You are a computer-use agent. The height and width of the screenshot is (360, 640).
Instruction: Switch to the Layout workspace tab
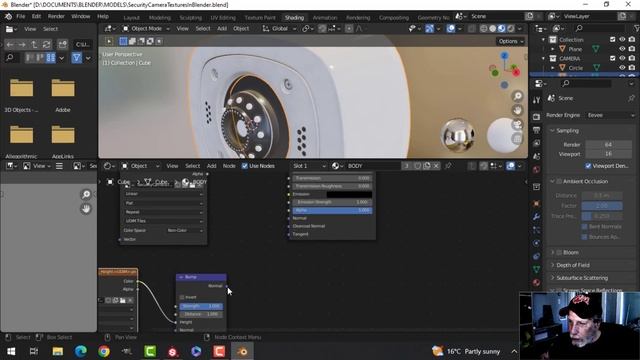[131, 18]
